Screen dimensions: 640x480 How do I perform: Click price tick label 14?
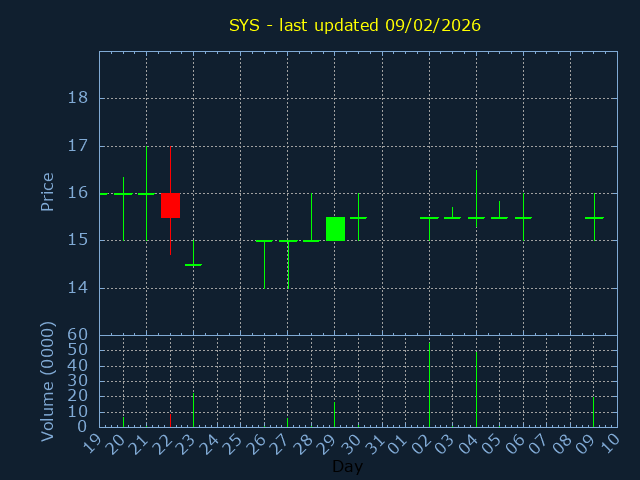pos(77,288)
